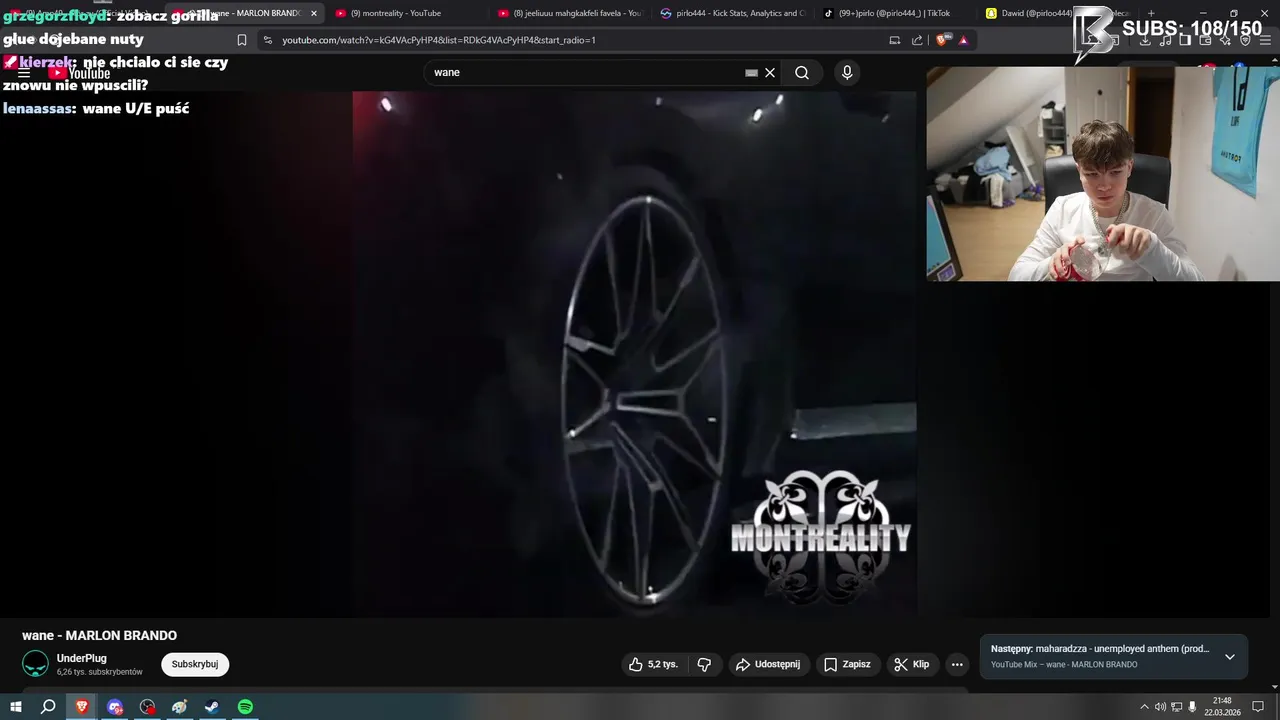Click the video player to pause
1280x720 pixels.
click(x=634, y=354)
